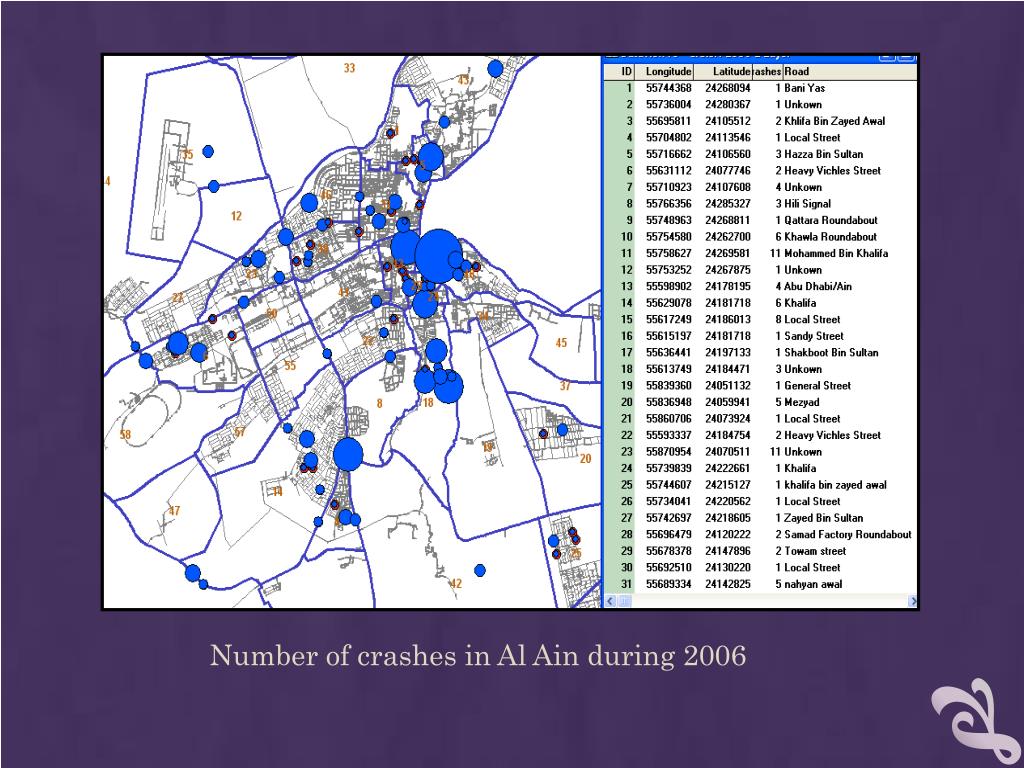Select row 20 Mezyad
This screenshot has width=1024, height=768.
point(761,402)
